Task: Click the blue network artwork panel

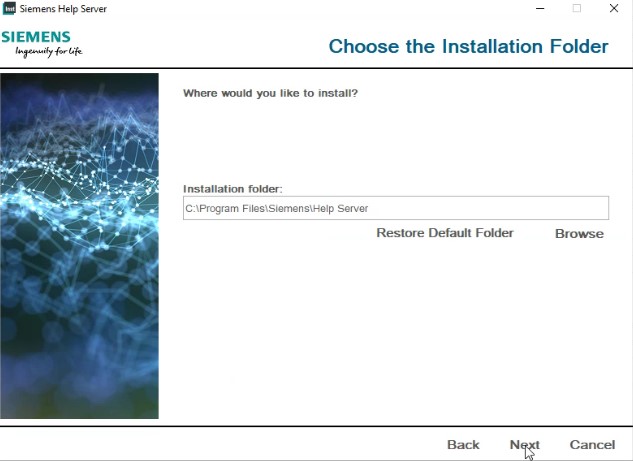Action: pos(80,245)
